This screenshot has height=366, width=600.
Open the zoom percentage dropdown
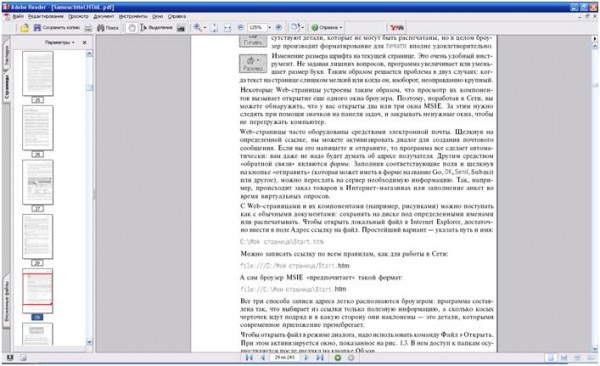(x=269, y=28)
